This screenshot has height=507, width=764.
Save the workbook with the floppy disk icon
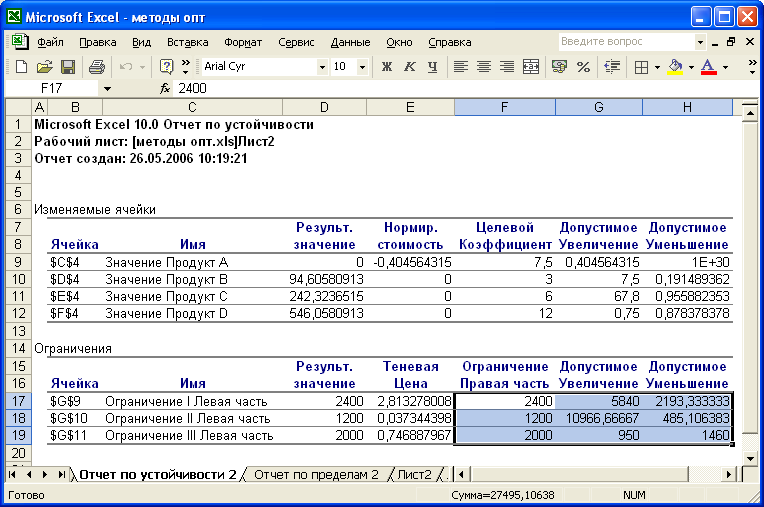click(x=68, y=67)
